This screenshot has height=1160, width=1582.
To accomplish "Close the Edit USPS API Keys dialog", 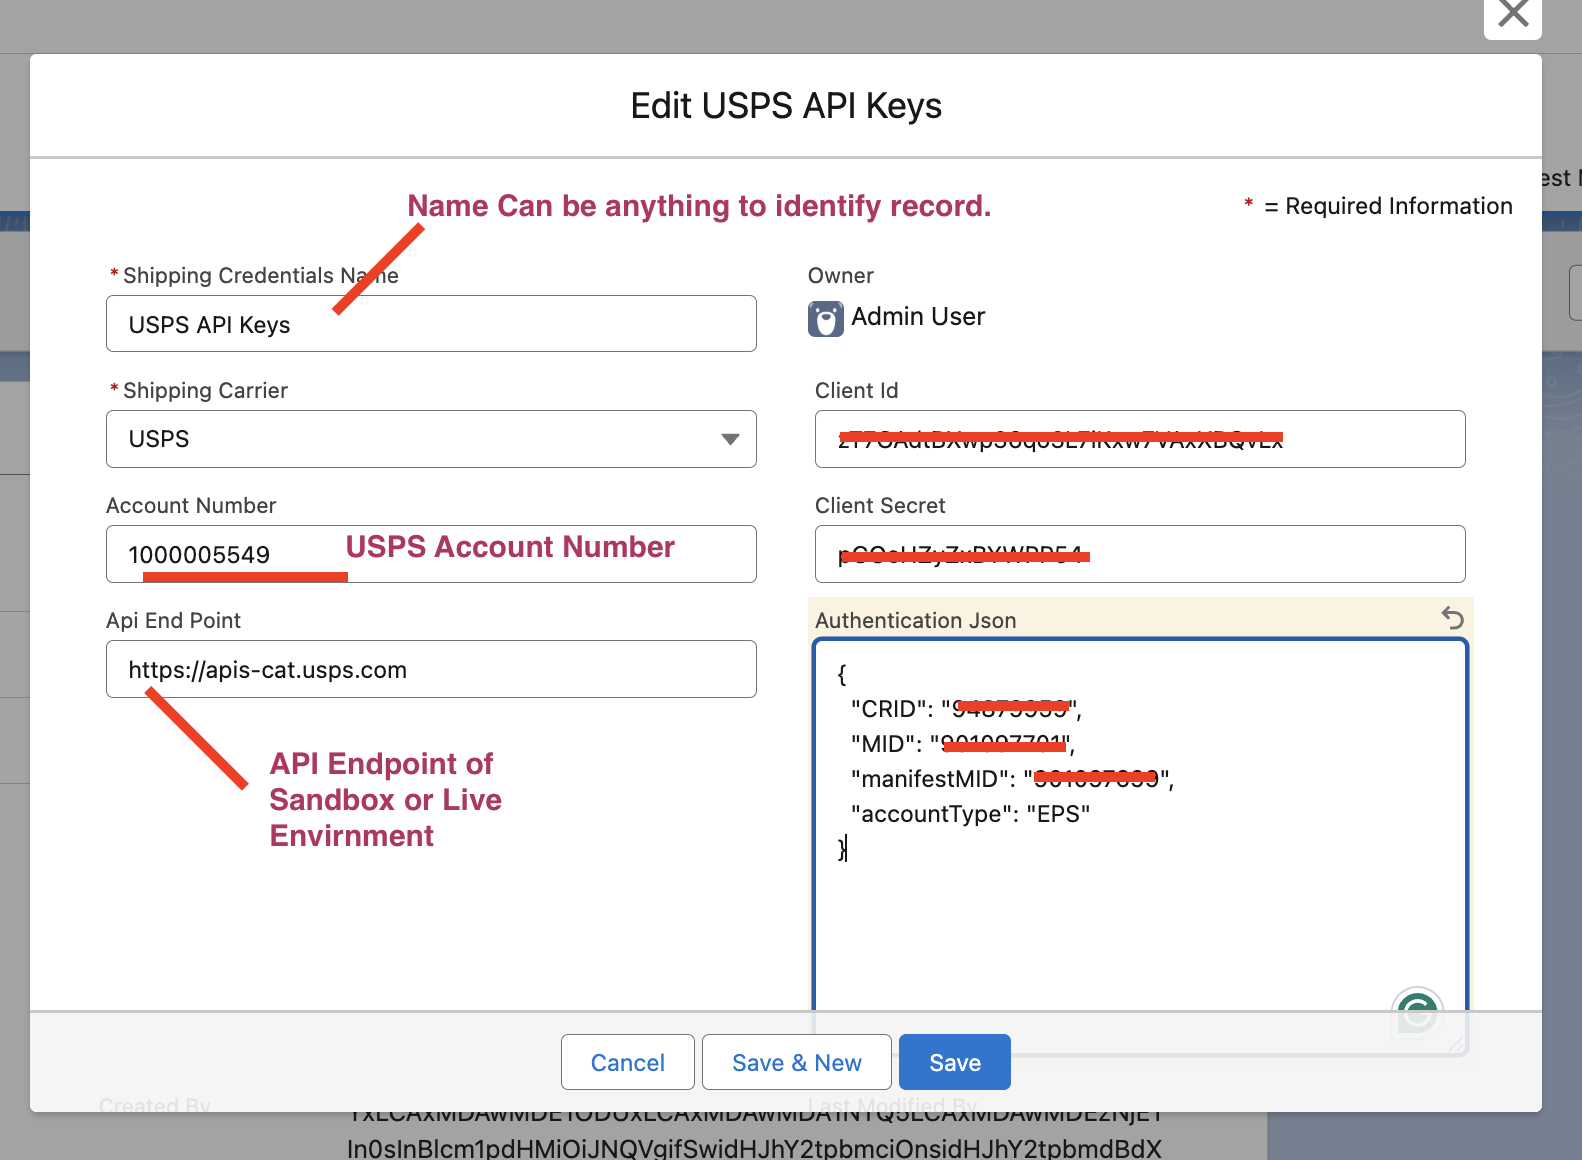I will coord(1513,15).
